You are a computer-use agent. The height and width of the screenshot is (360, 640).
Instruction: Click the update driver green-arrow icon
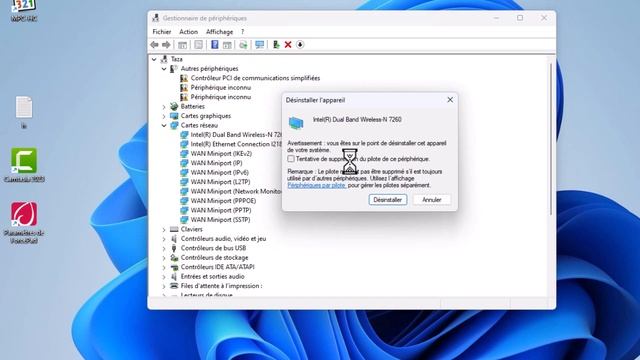pos(243,45)
